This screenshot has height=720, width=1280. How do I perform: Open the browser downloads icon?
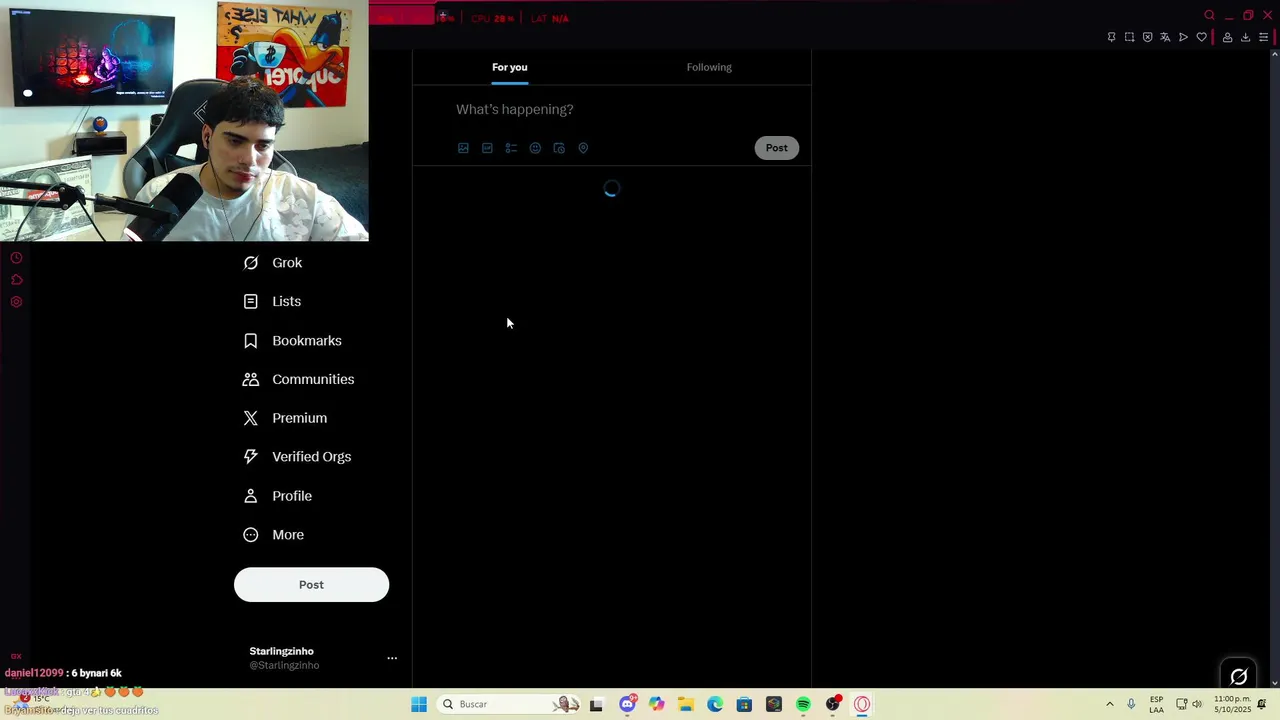tap(1245, 37)
